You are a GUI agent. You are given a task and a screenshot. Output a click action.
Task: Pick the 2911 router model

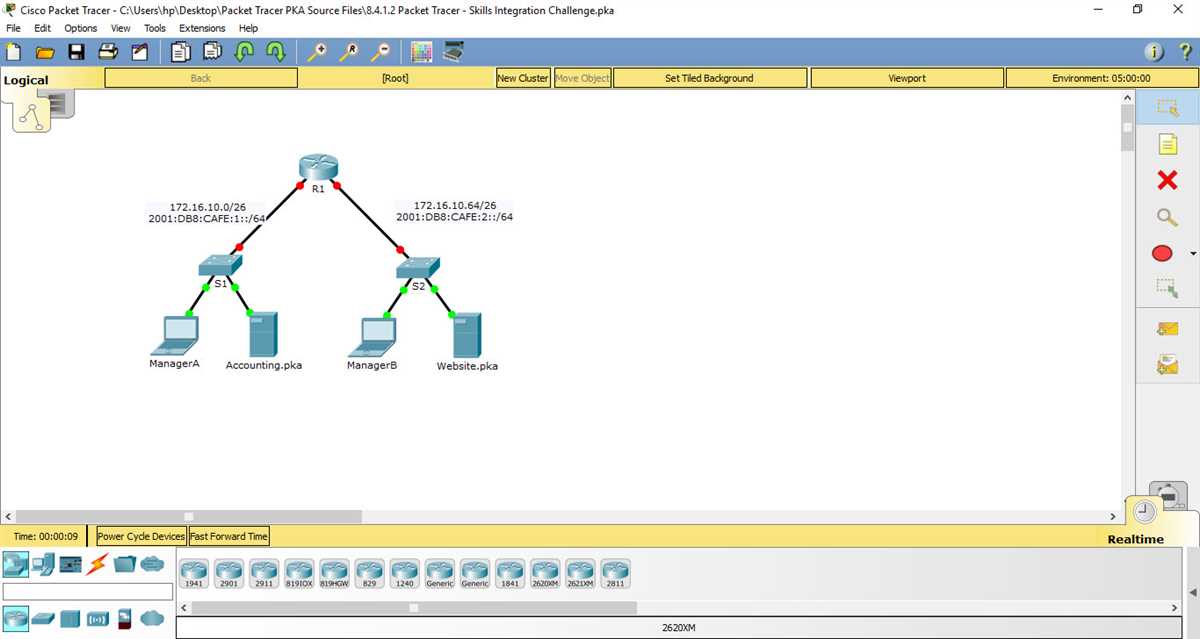click(x=264, y=574)
